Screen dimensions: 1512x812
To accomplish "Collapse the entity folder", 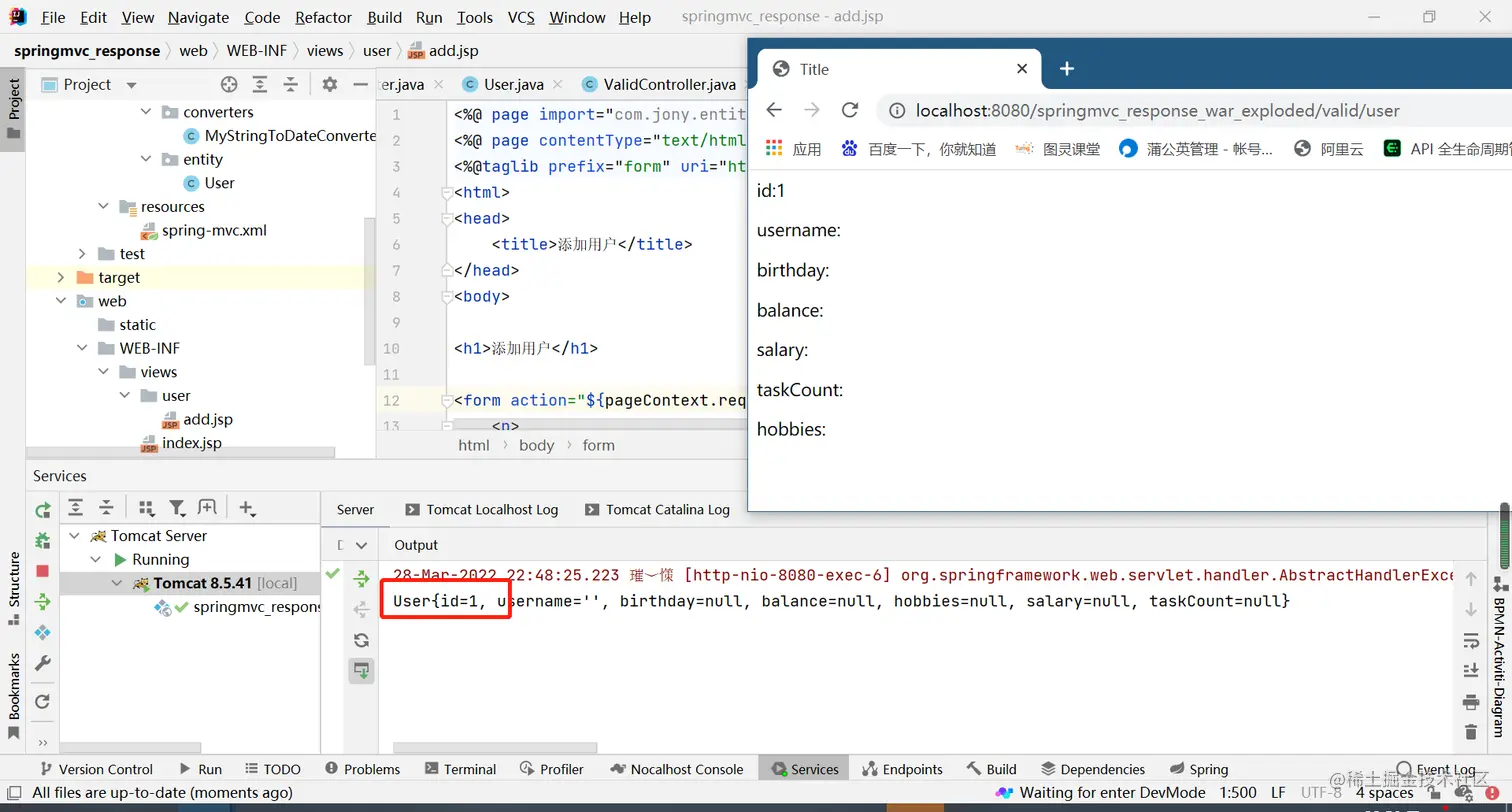I will (x=146, y=159).
